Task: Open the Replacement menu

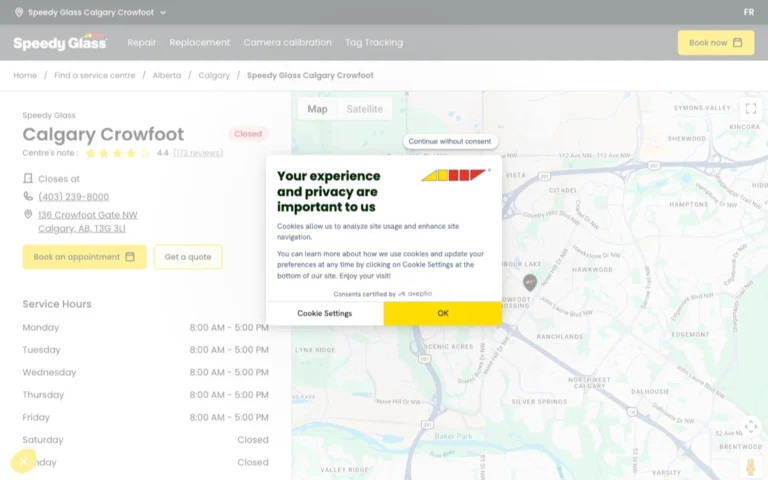Action: 199,43
